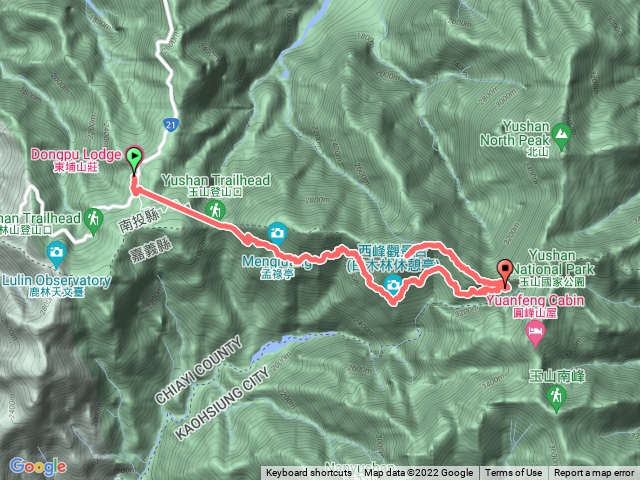Click the Yushan North Peak mountain icon
Screen dimensions: 640x480
pyautogui.click(x=562, y=135)
